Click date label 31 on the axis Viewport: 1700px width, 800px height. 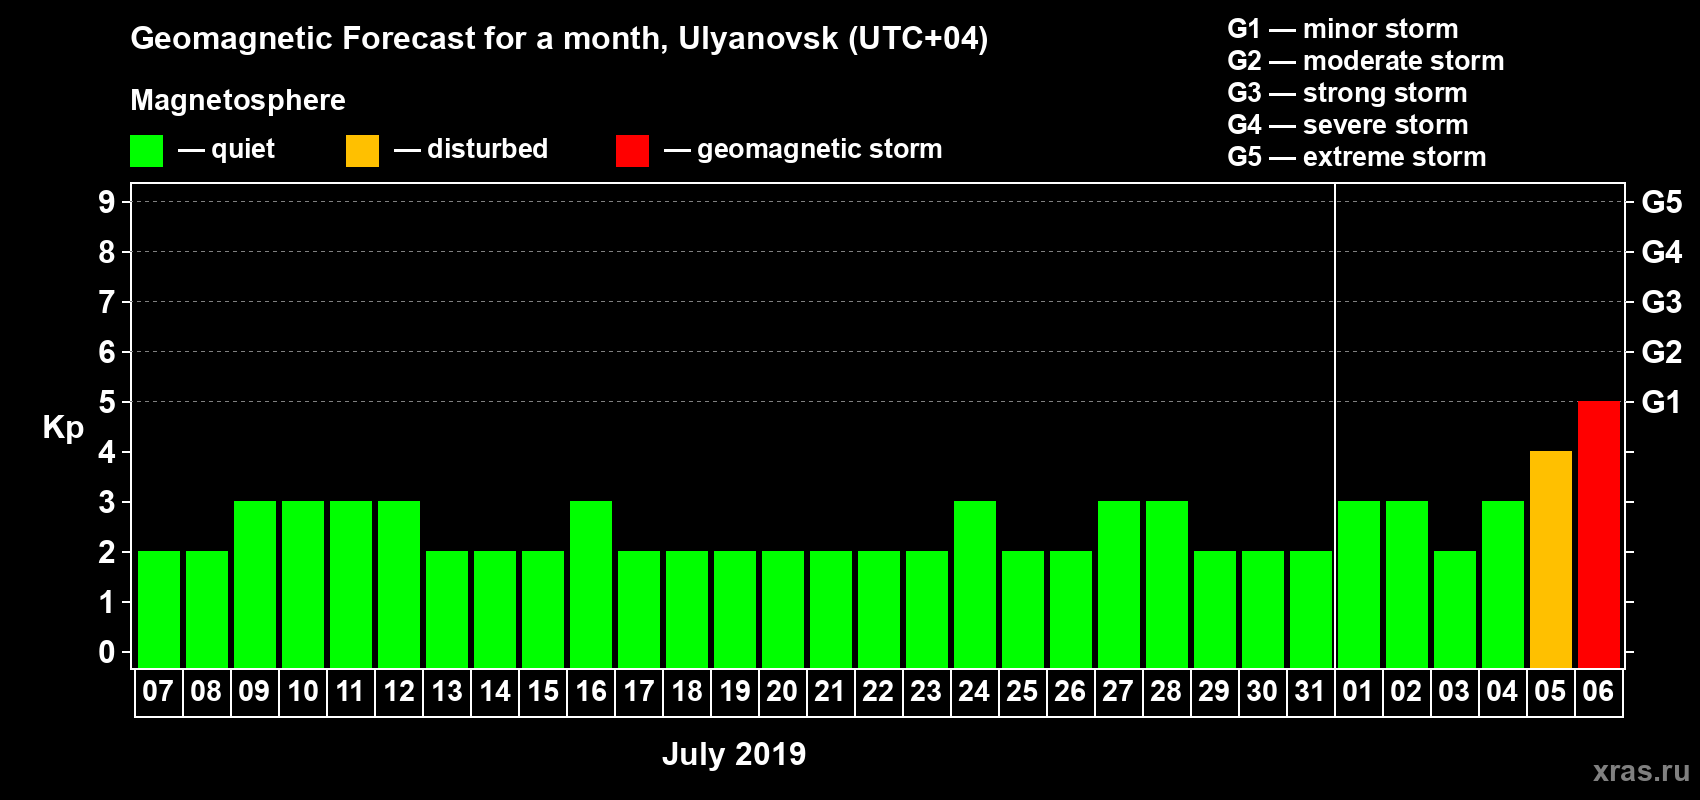1310,692
